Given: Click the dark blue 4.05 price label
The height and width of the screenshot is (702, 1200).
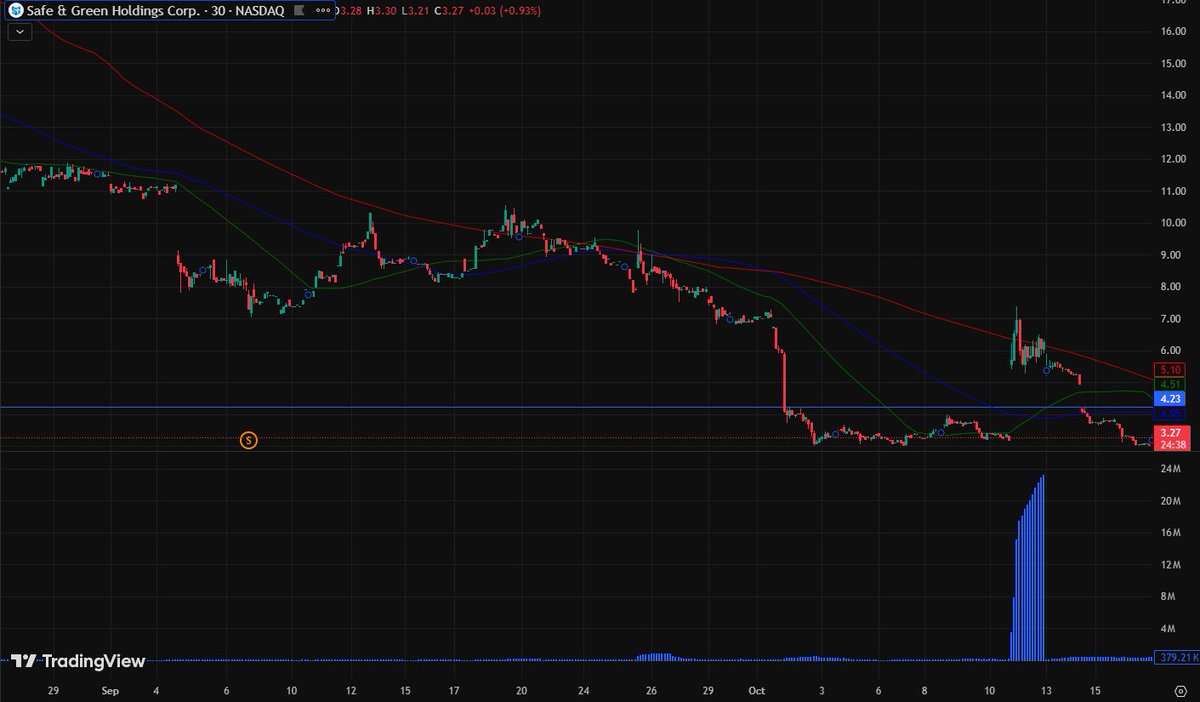Looking at the screenshot, I should [1169, 412].
